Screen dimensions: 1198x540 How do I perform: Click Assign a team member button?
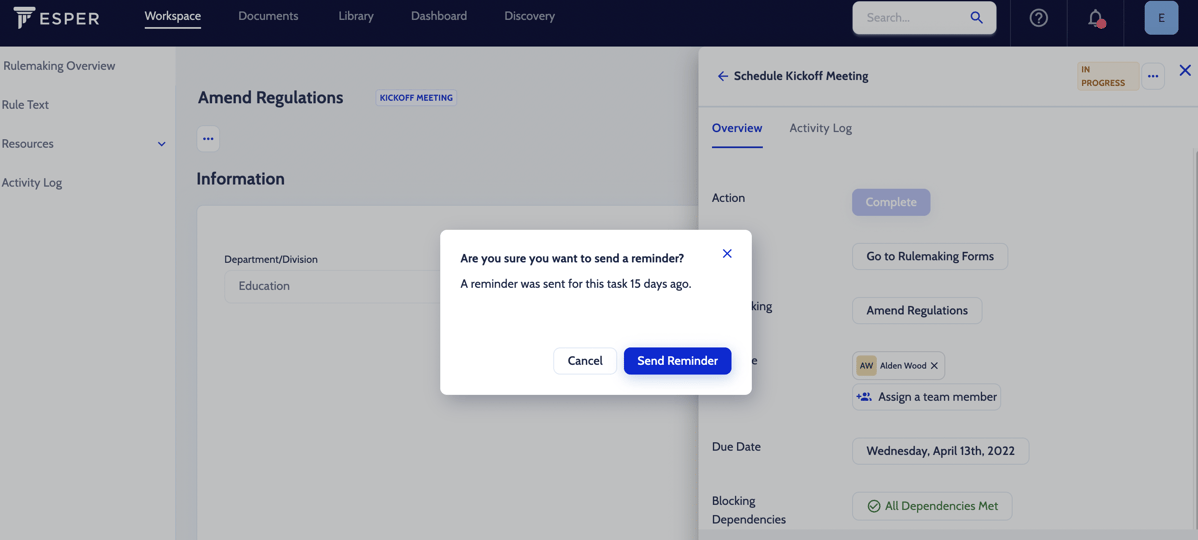click(x=926, y=397)
